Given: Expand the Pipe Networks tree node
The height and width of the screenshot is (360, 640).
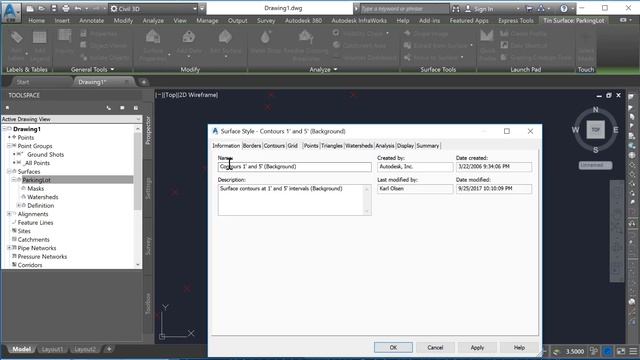Looking at the screenshot, I should (x=9, y=248).
